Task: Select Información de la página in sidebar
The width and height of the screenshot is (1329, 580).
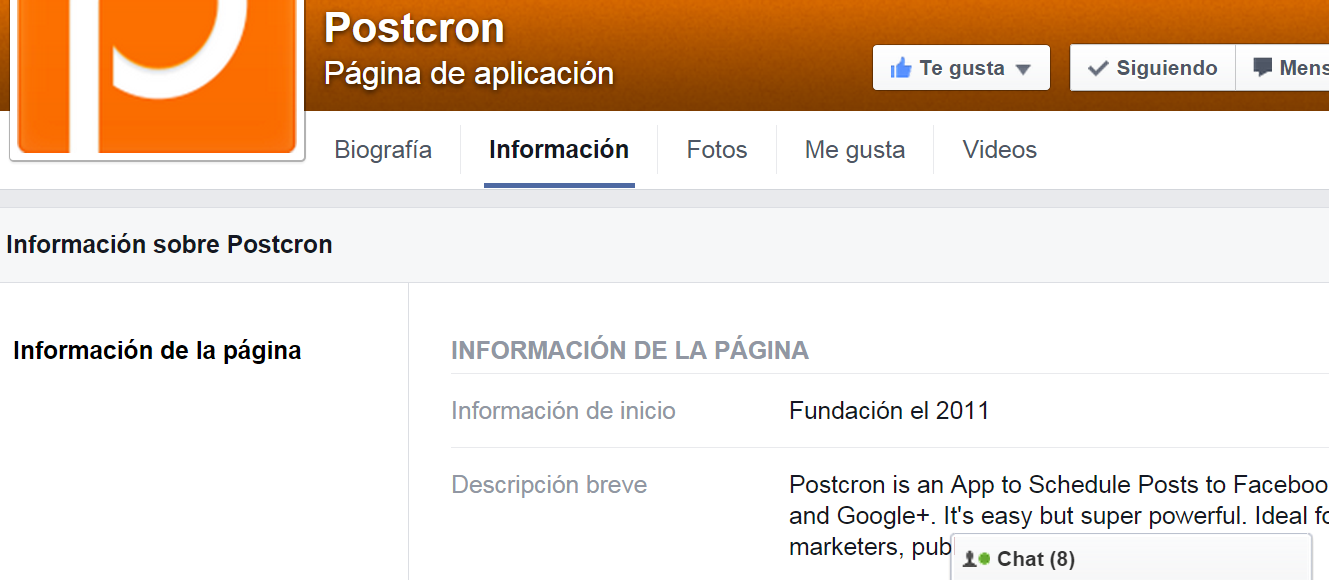Action: pos(157,351)
